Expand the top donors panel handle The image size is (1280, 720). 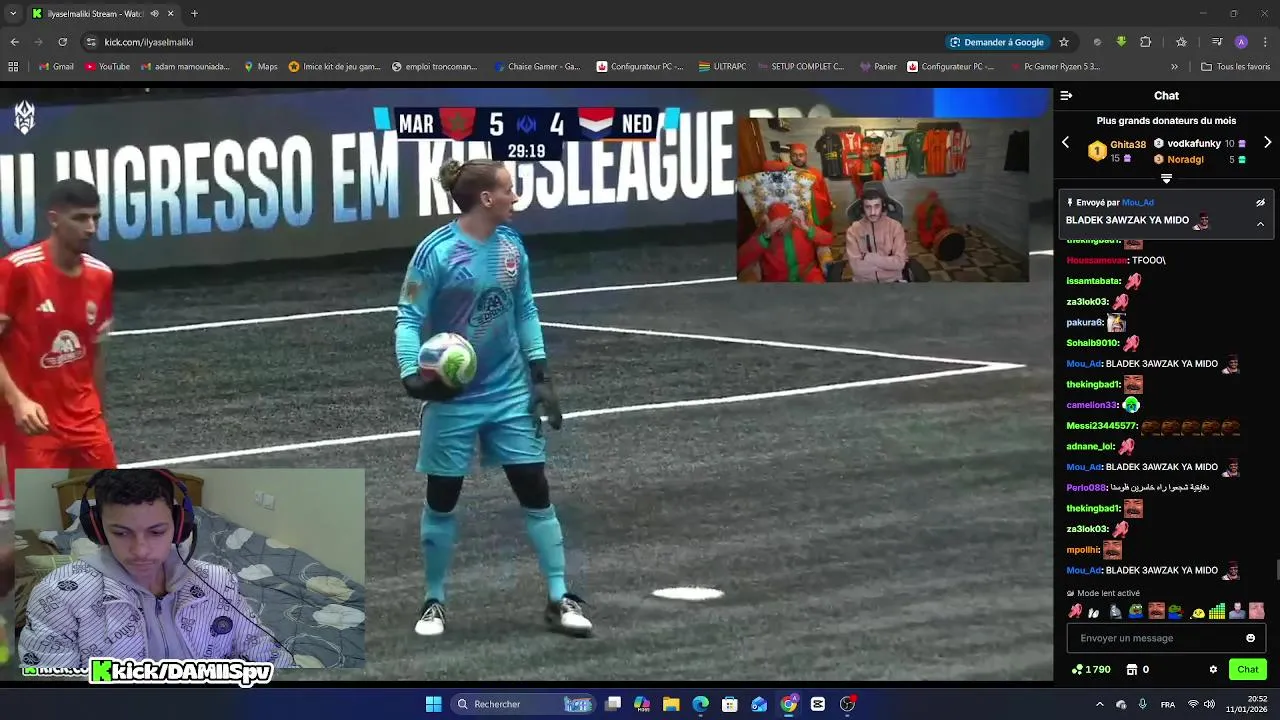(1166, 178)
